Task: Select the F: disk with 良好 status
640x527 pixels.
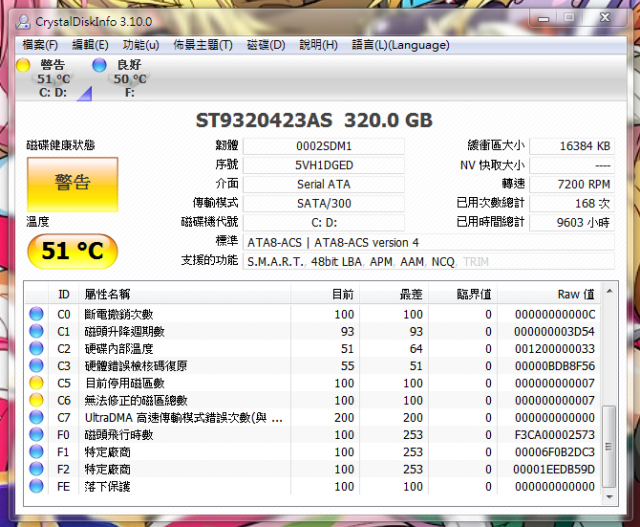Action: coord(129,78)
